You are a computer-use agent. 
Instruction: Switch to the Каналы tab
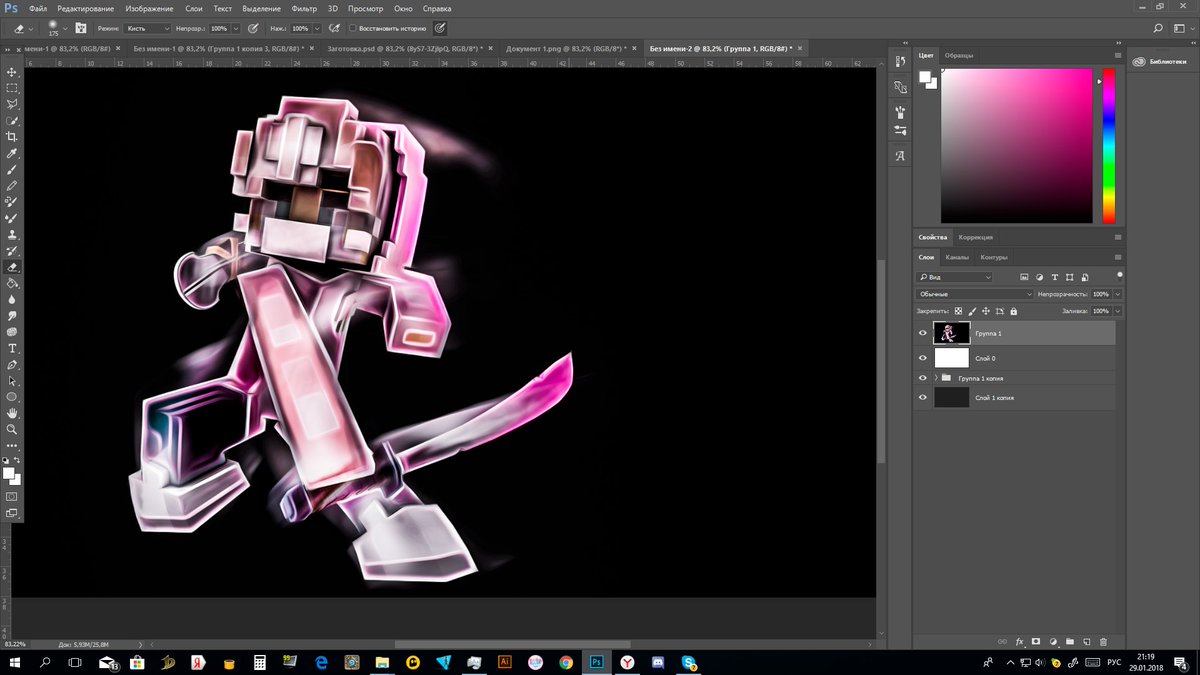click(x=958, y=257)
